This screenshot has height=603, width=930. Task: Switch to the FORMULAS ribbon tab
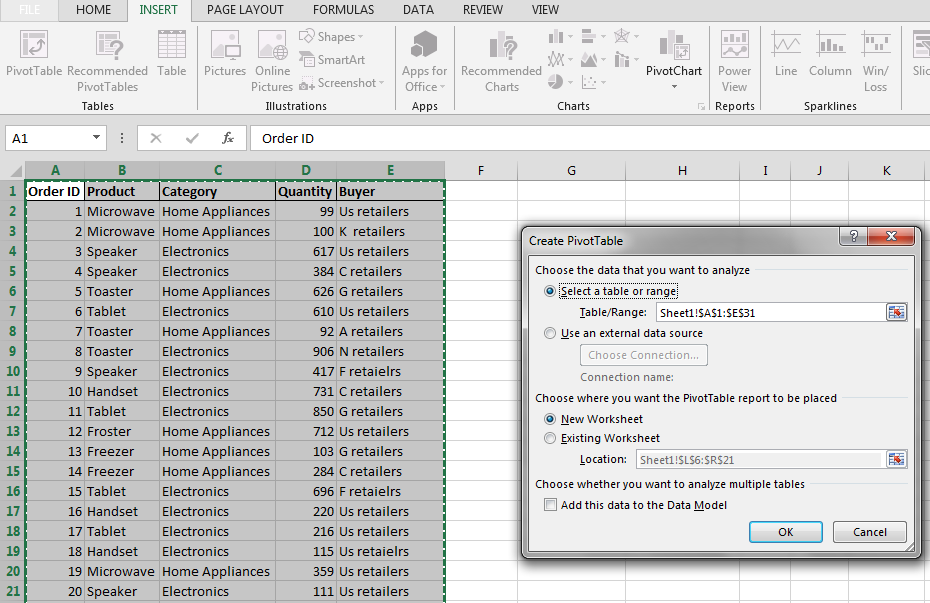pyautogui.click(x=343, y=10)
